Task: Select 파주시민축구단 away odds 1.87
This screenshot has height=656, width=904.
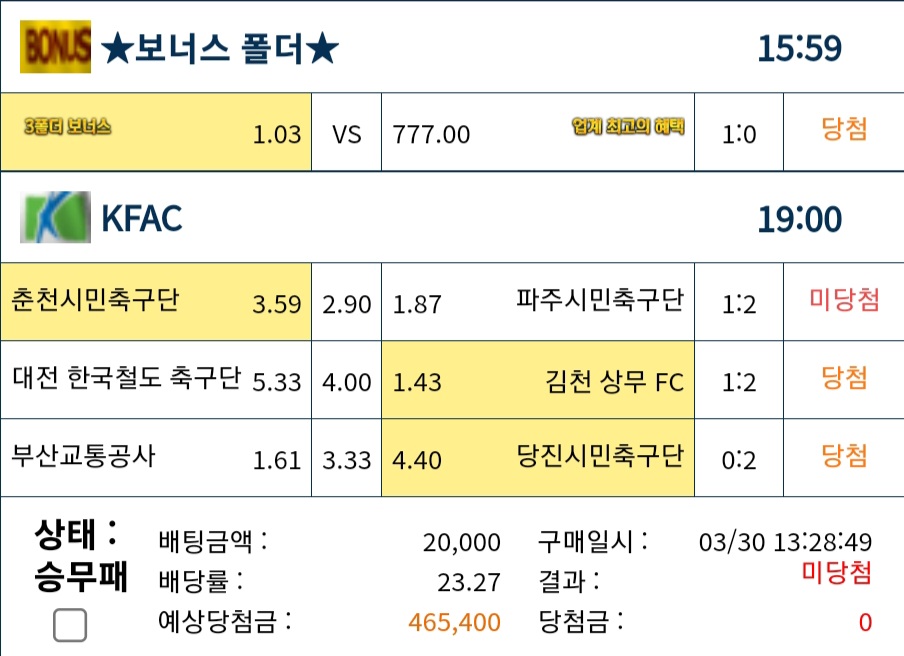Action: 538,301
